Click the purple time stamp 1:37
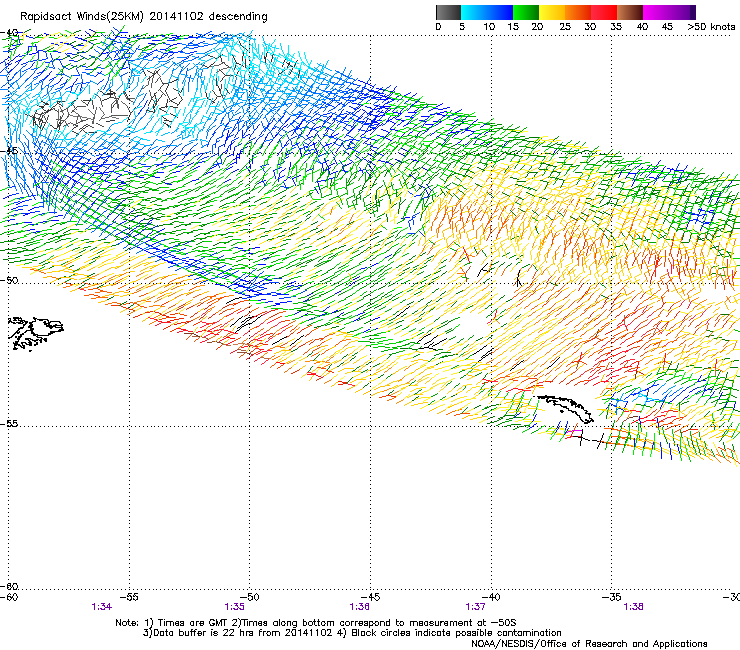The image size is (740, 650). pos(475,607)
